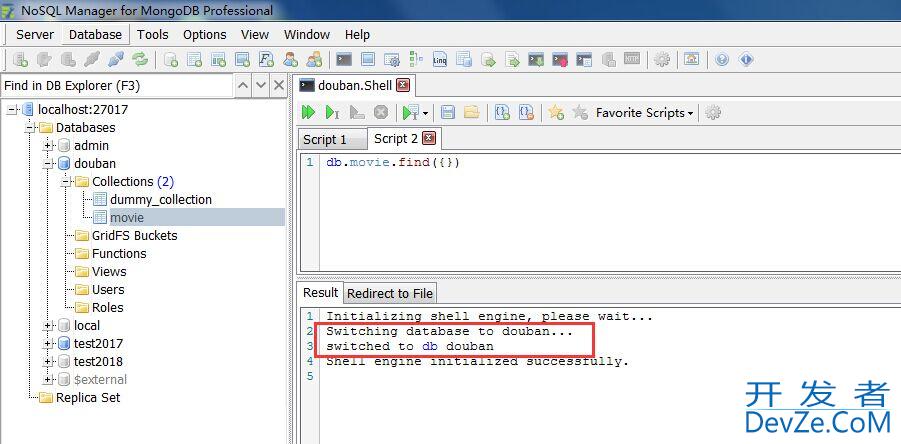Select the douban.Shell tab

pyautogui.click(x=354, y=86)
